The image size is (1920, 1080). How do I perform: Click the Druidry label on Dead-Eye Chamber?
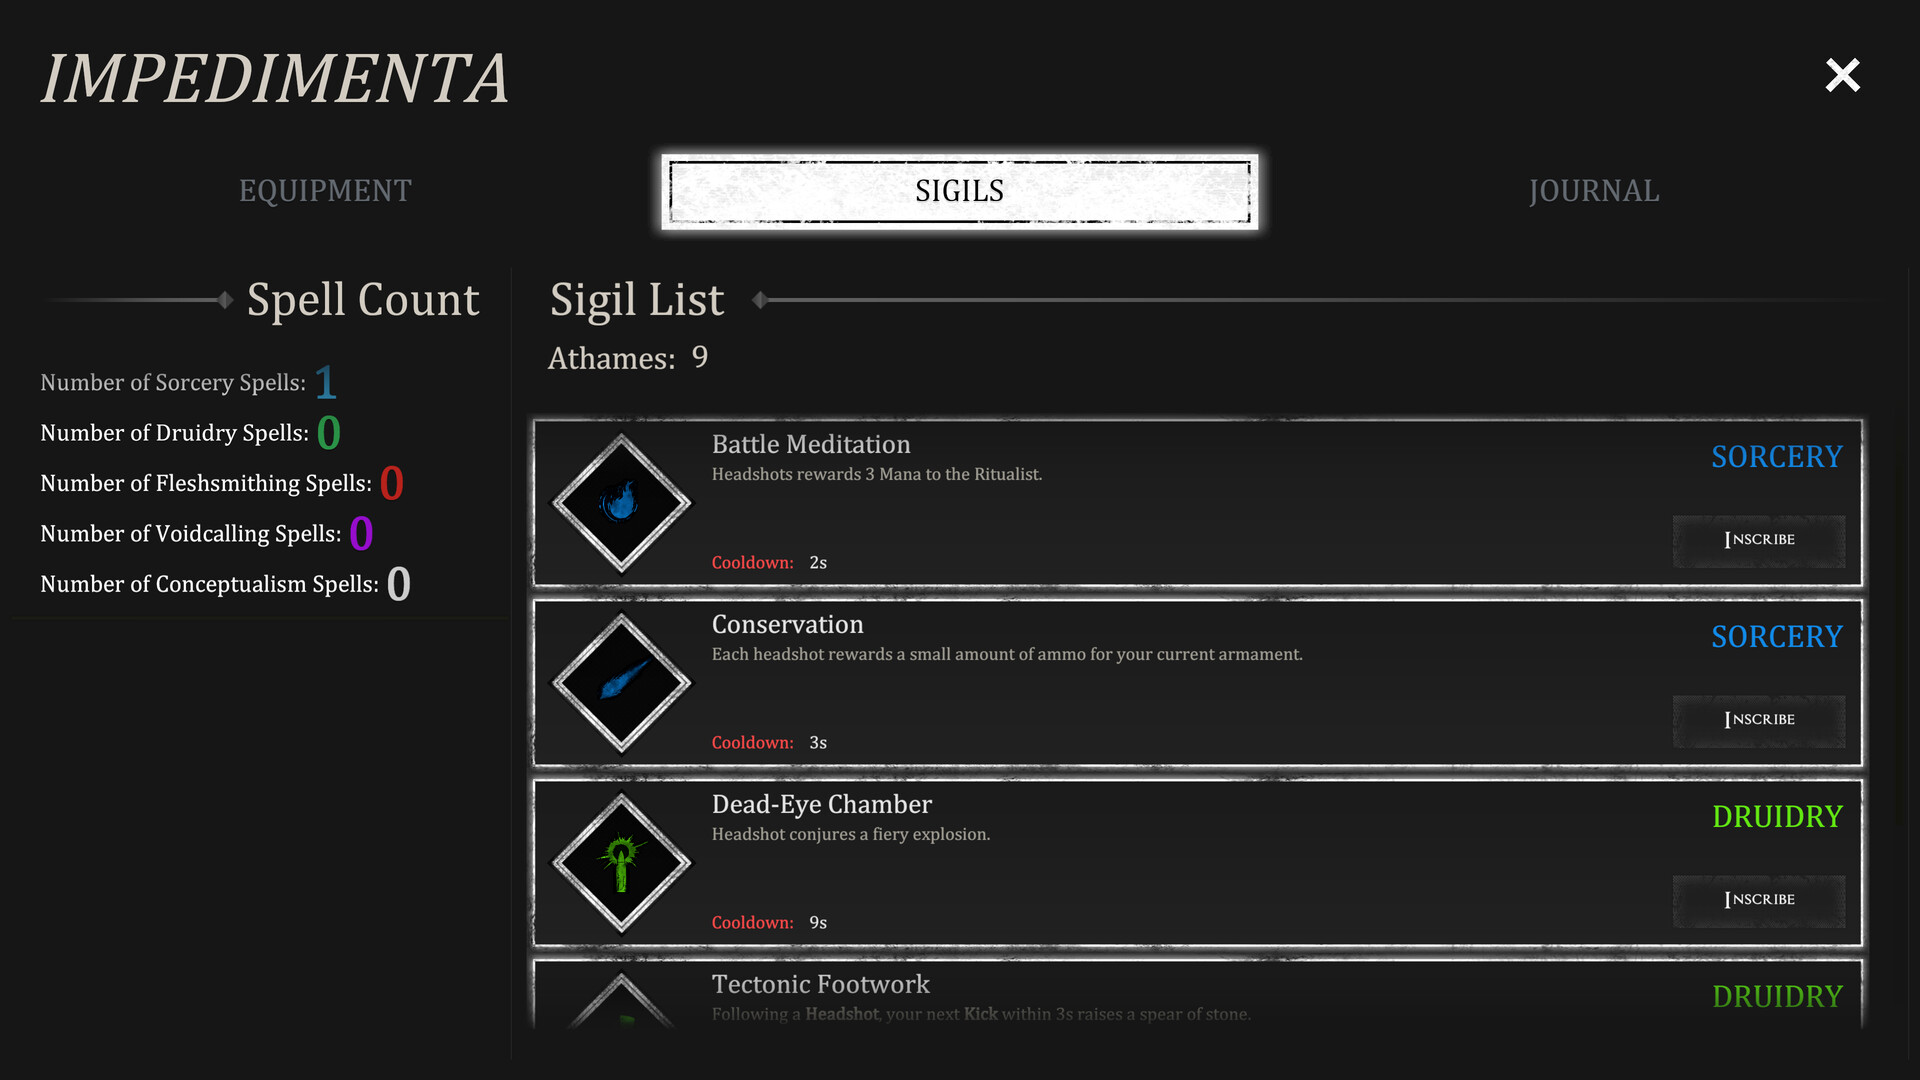[1777, 817]
